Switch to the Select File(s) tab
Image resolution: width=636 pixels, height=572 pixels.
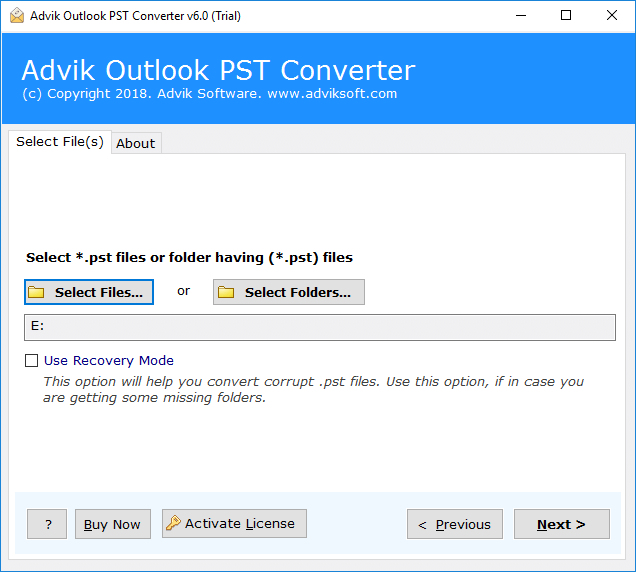[x=60, y=142]
